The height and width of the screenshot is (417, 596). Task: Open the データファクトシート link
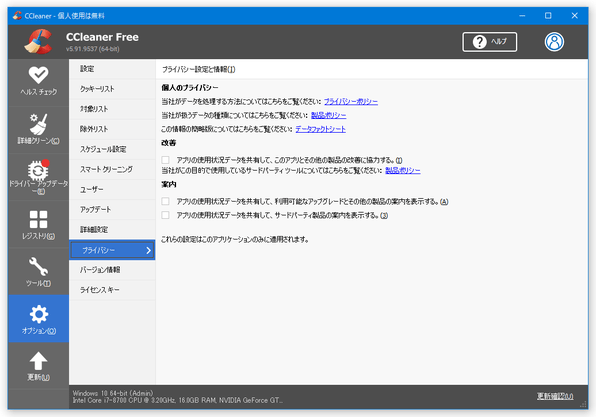coord(320,129)
